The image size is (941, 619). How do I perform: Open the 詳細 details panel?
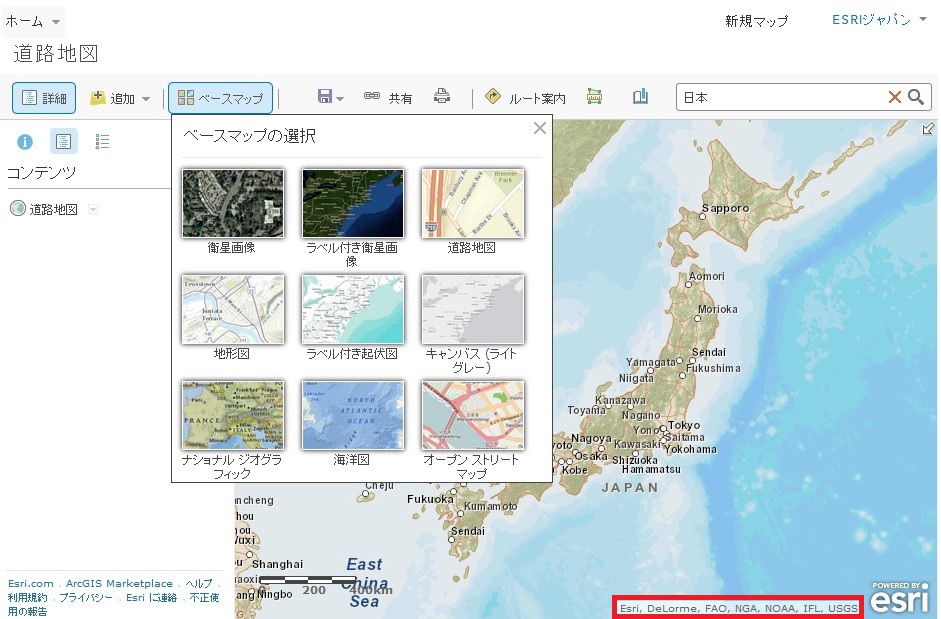(x=44, y=98)
